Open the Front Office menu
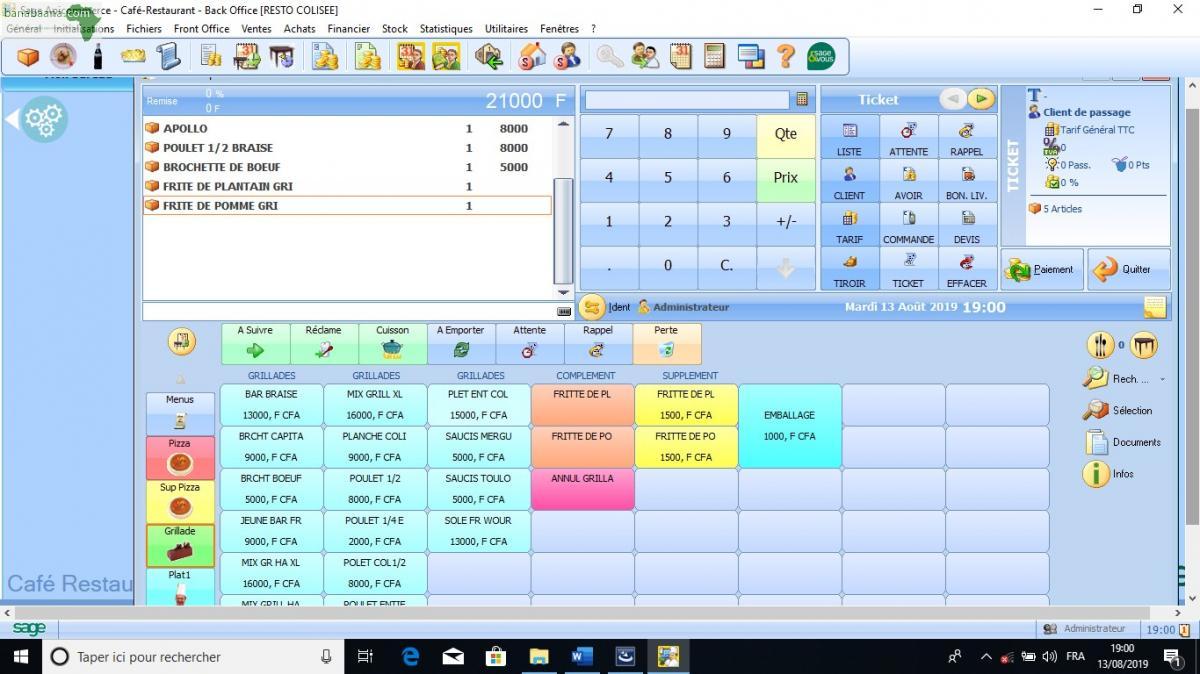The height and width of the screenshot is (674, 1200). [201, 29]
